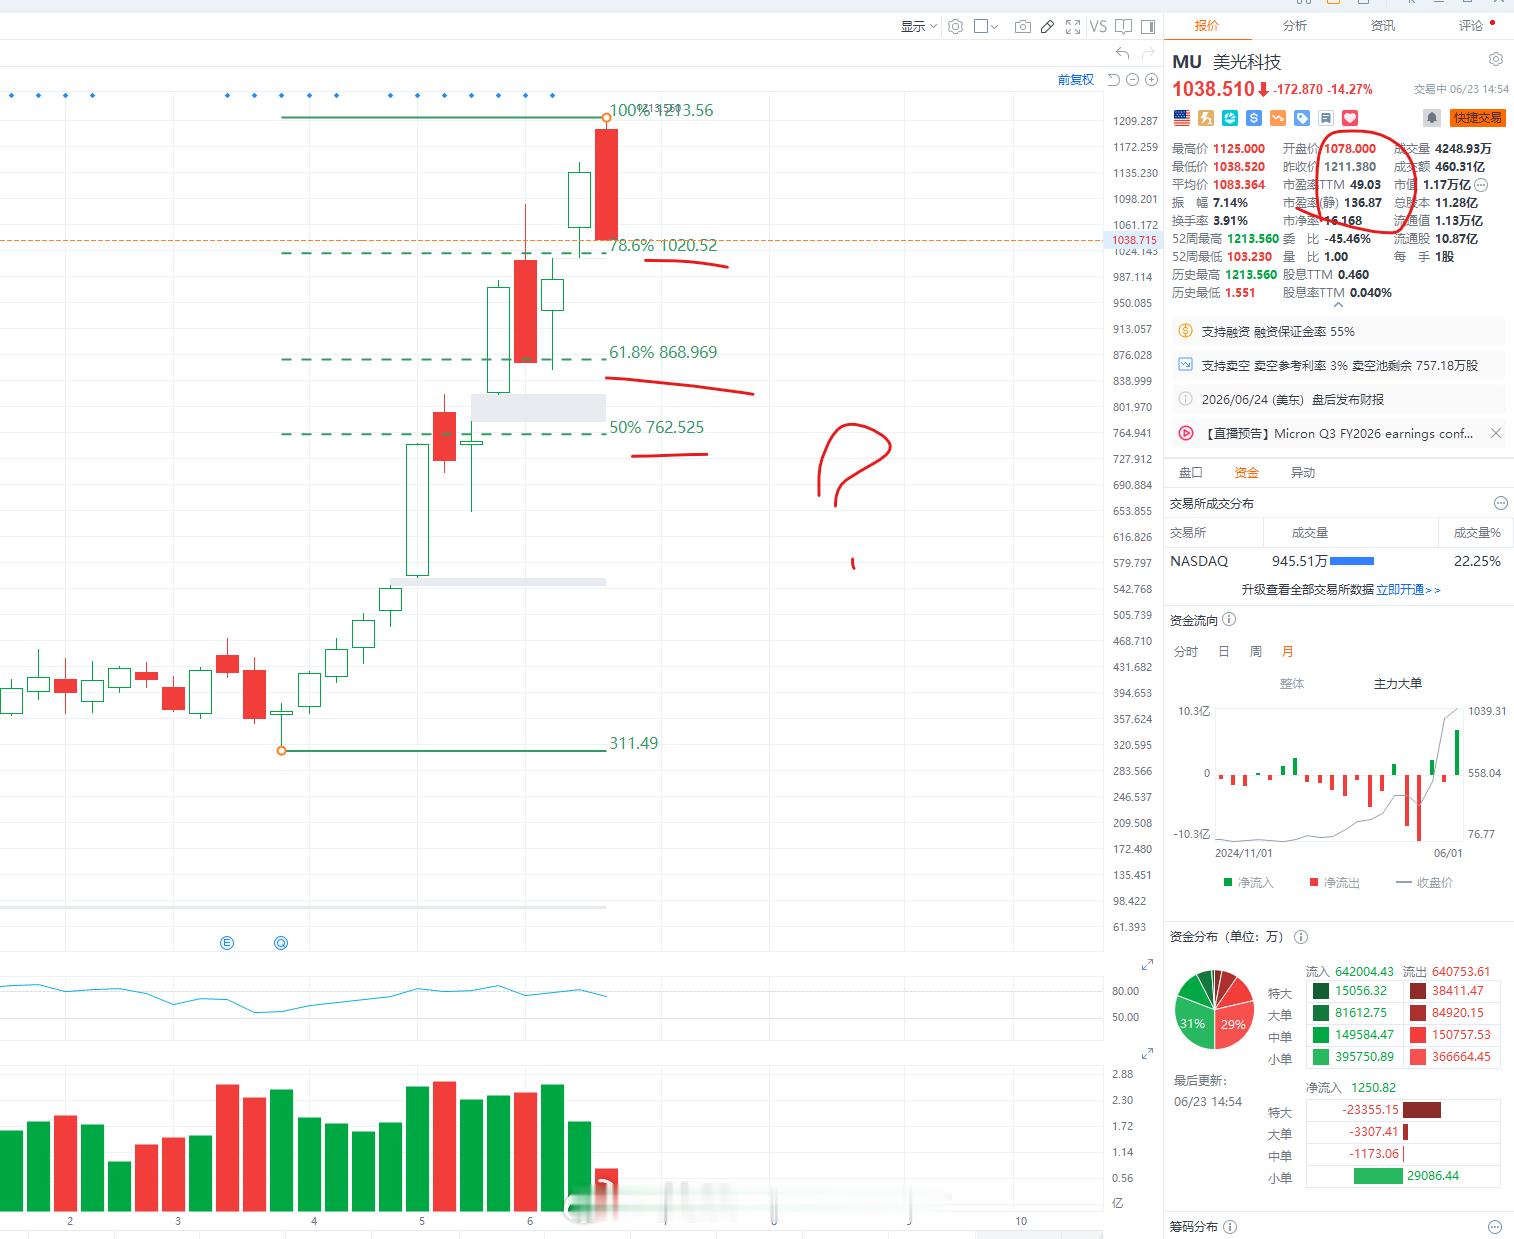Click the 小单 outflow light red swatch
Image resolution: width=1514 pixels, height=1239 pixels.
[x=1418, y=1057]
